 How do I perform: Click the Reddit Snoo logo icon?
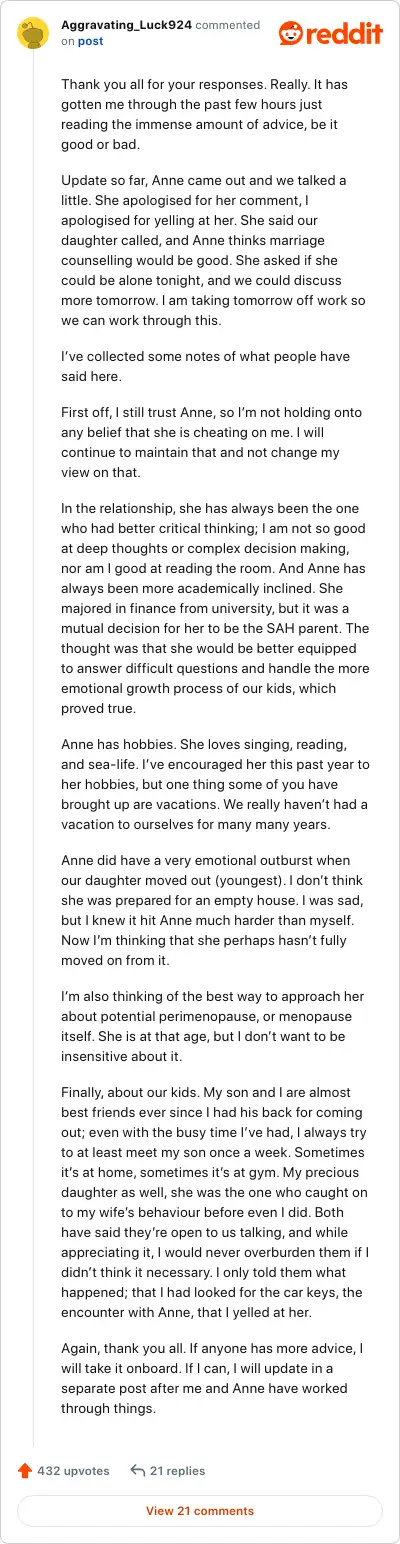(x=292, y=34)
